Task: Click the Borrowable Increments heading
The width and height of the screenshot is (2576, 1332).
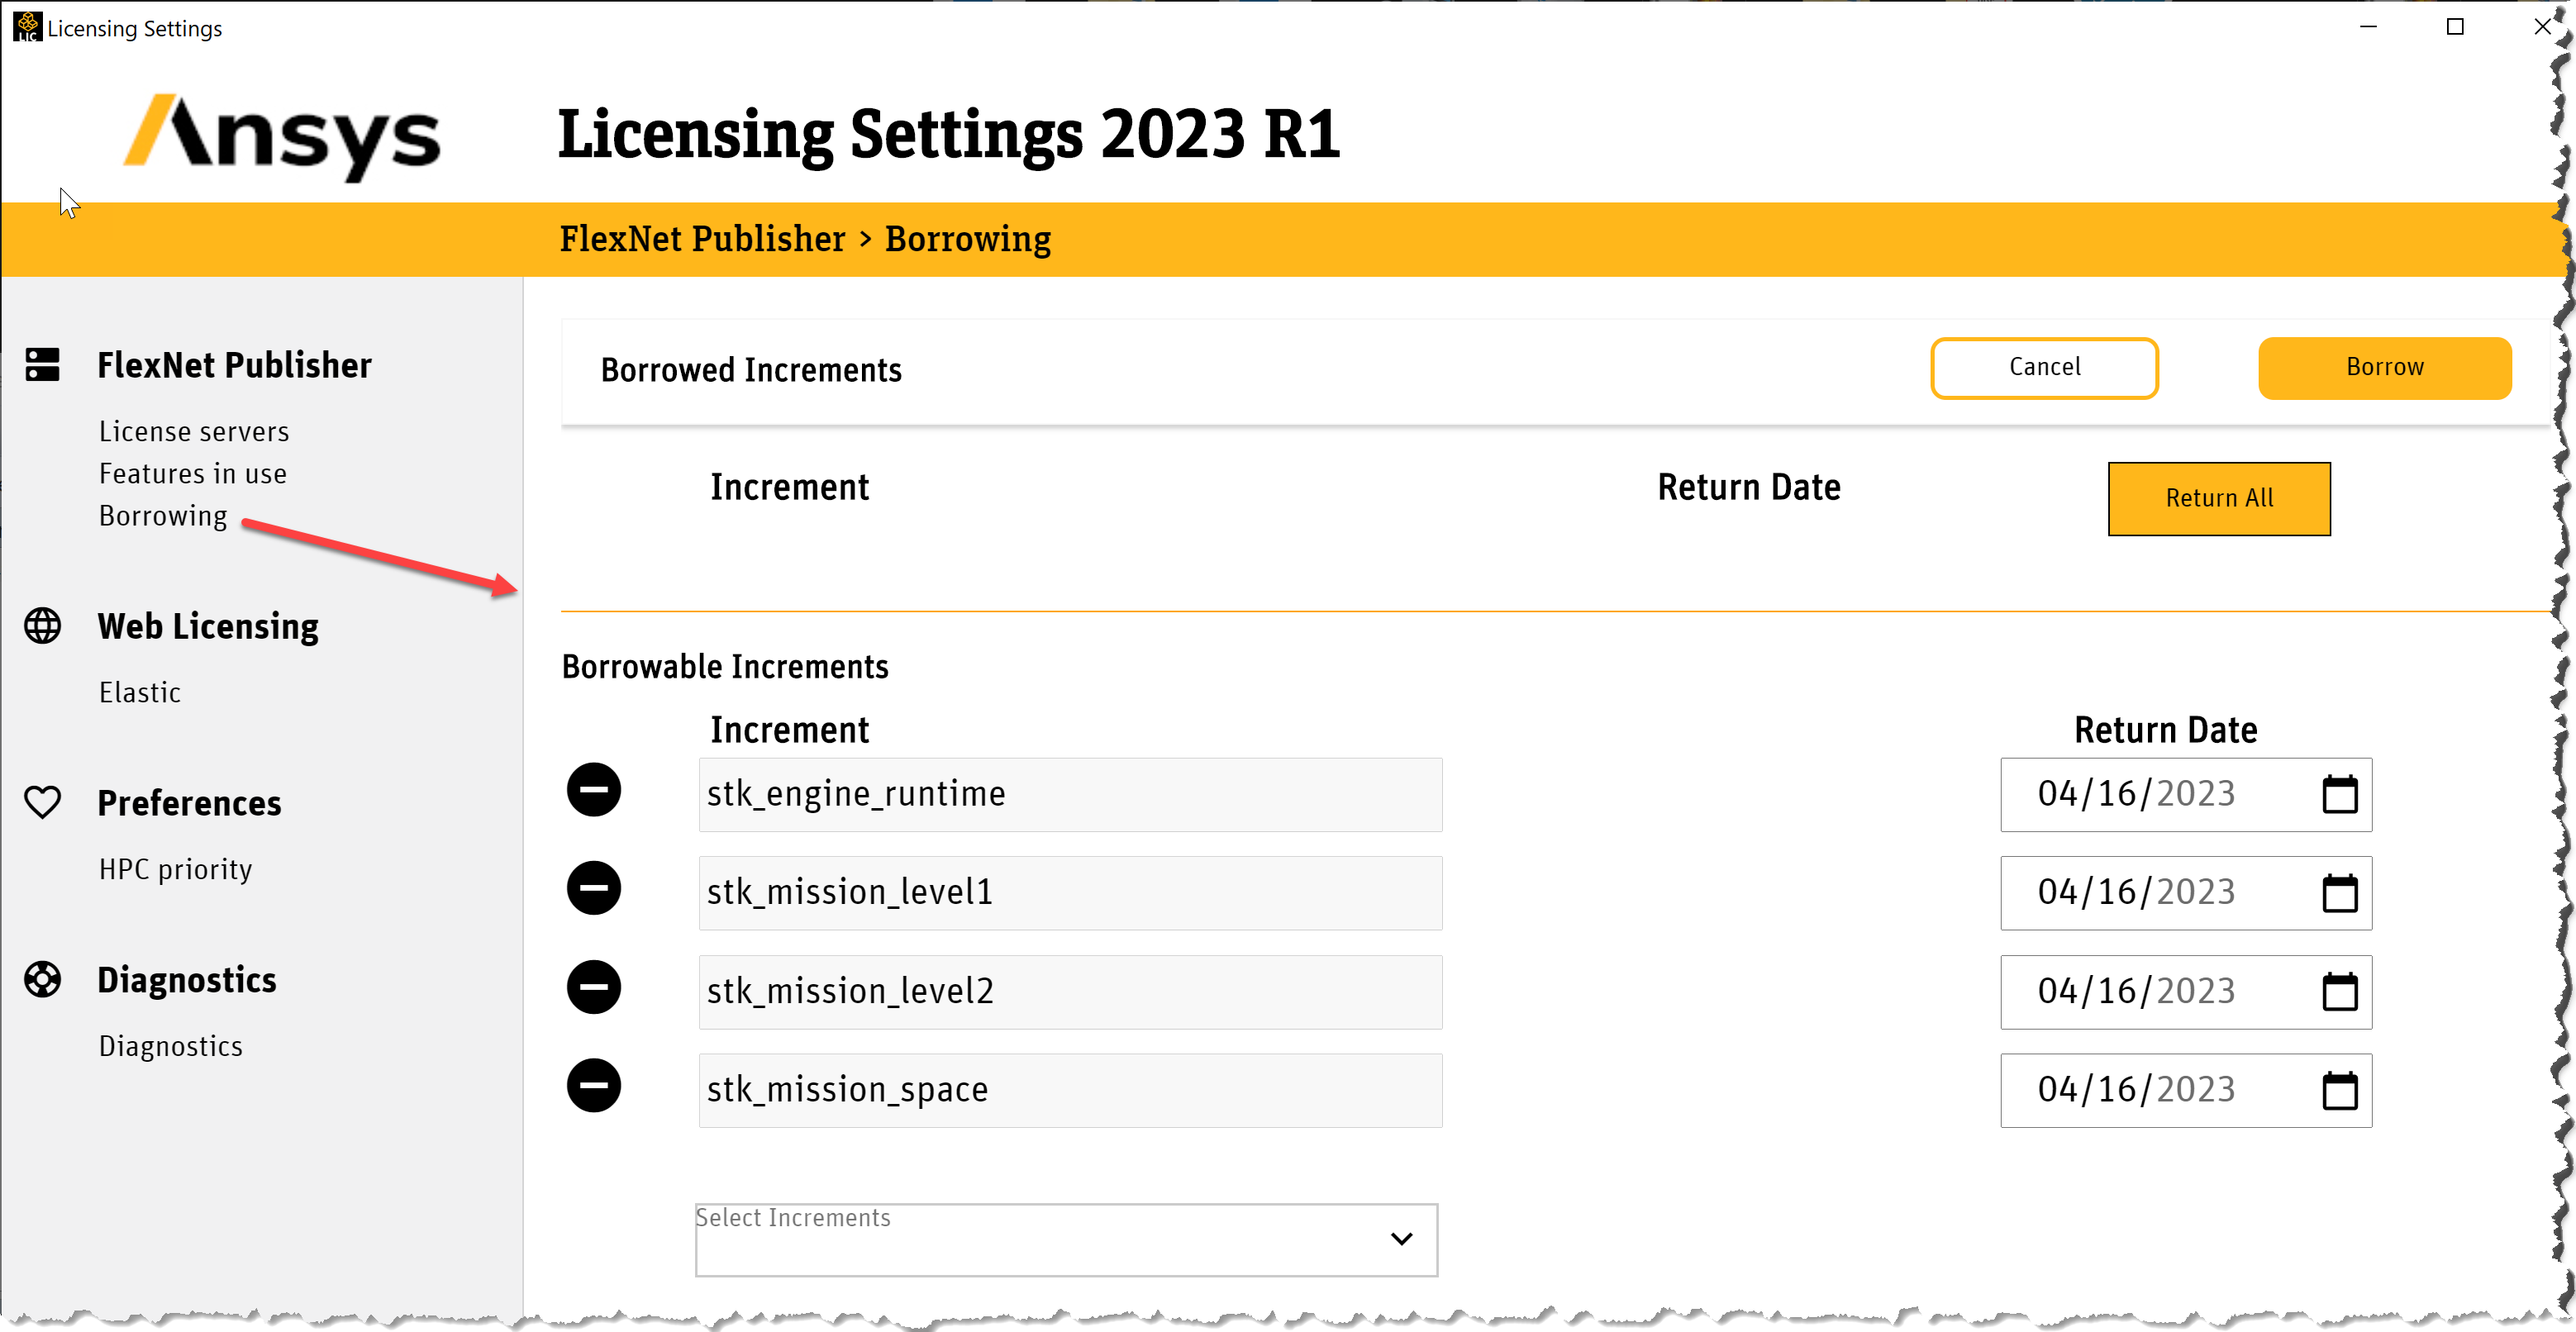Action: click(725, 666)
